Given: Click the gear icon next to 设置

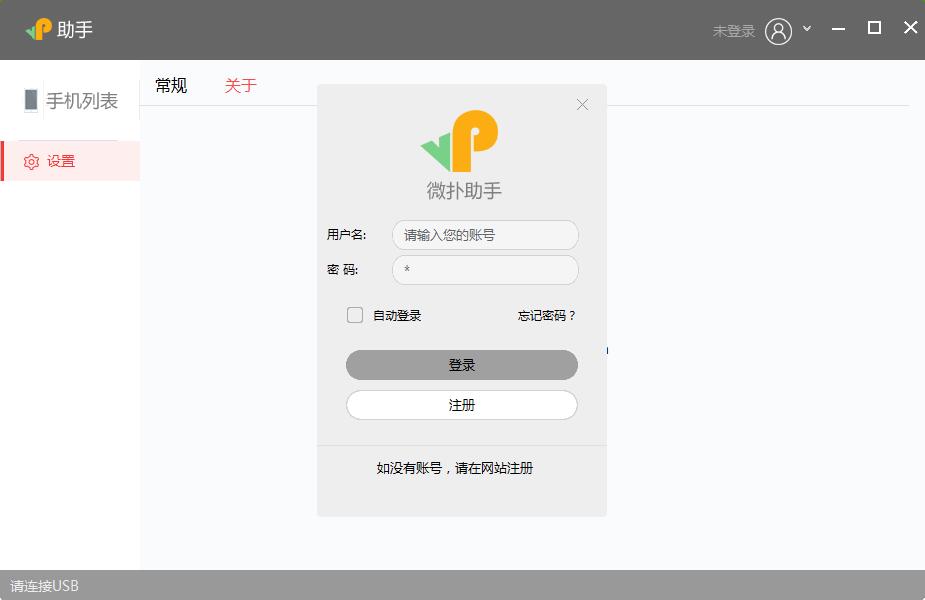Looking at the screenshot, I should [x=31, y=161].
